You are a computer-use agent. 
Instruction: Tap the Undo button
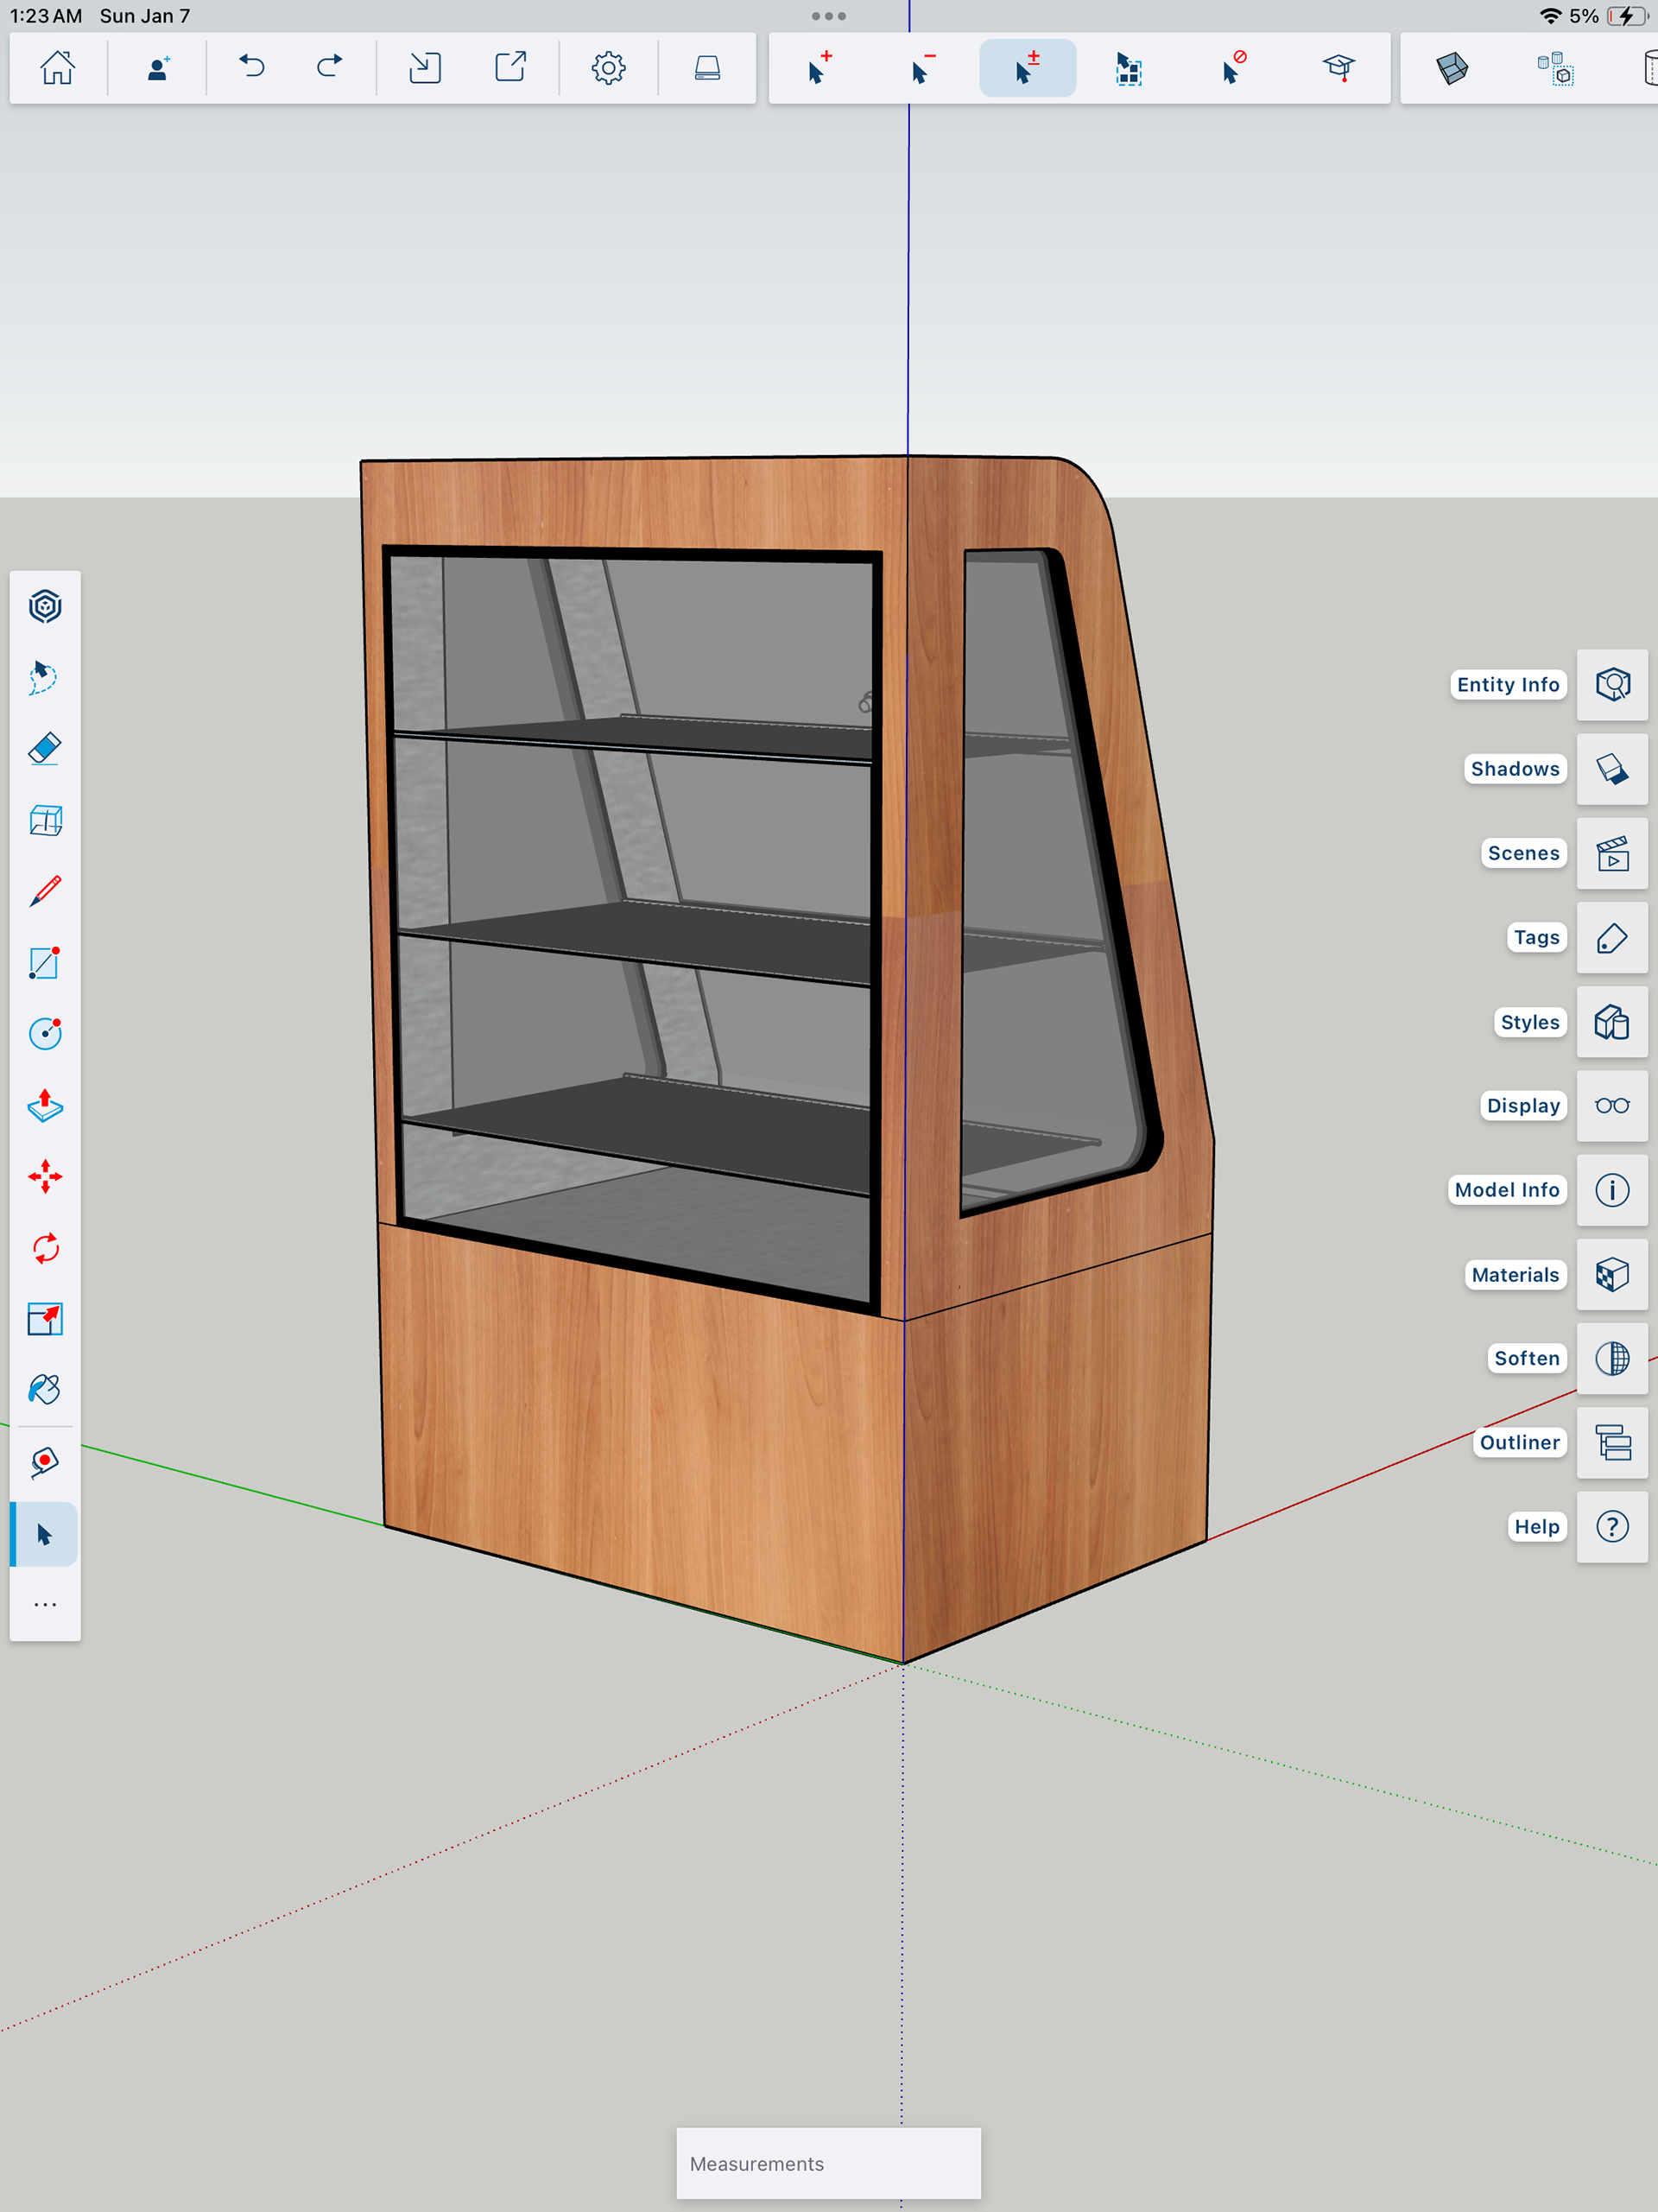252,68
